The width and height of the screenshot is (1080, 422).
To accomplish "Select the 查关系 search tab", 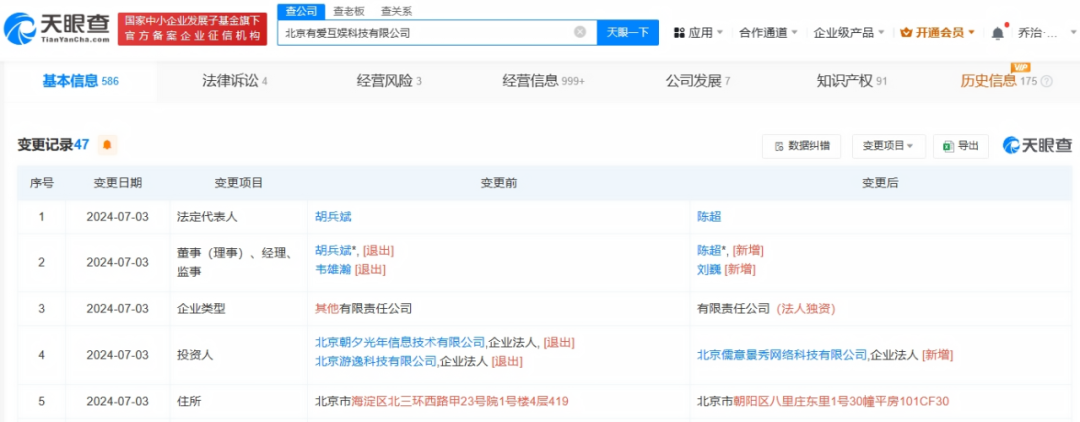I will 397,11.
